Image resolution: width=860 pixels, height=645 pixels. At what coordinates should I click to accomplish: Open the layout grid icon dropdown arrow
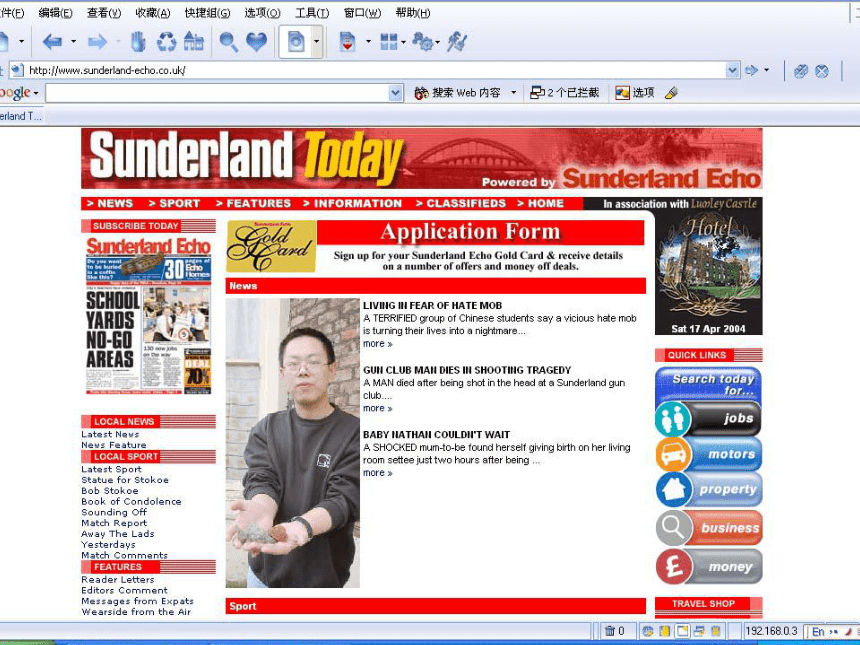[x=404, y=42]
